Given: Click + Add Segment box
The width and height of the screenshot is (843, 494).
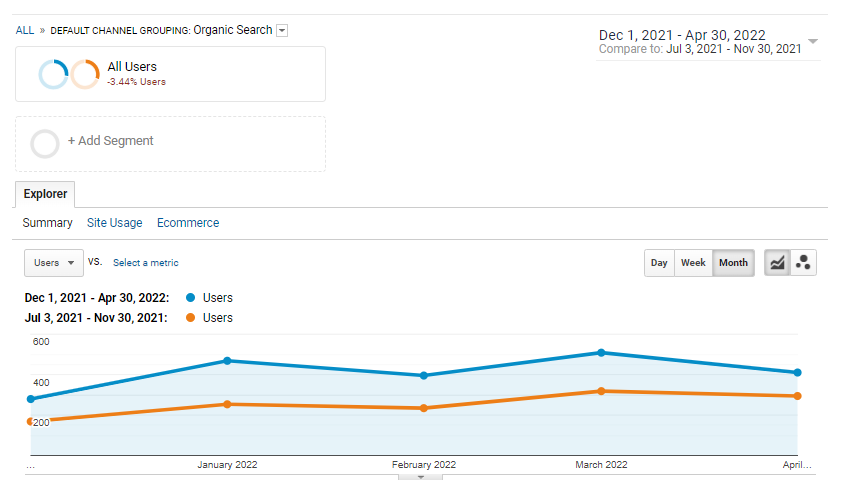Looking at the screenshot, I should 170,142.
